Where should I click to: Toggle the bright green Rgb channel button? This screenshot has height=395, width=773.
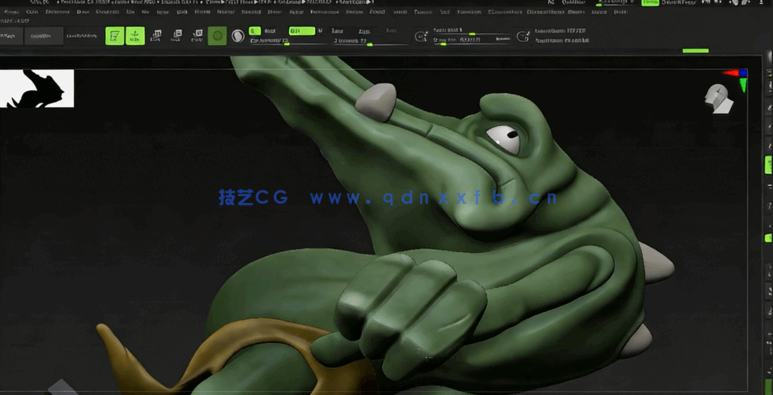[x=302, y=31]
